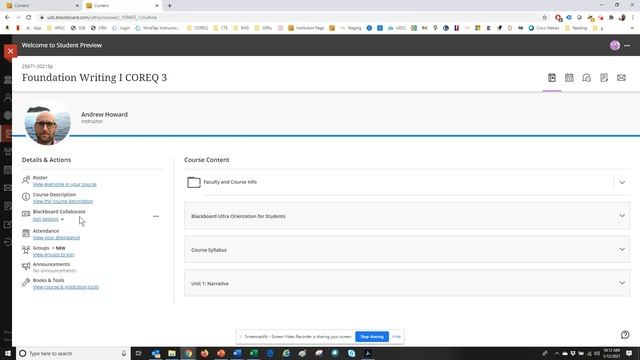The width and height of the screenshot is (640, 360).
Task: Click the Stop sharing button
Action: pos(372,337)
